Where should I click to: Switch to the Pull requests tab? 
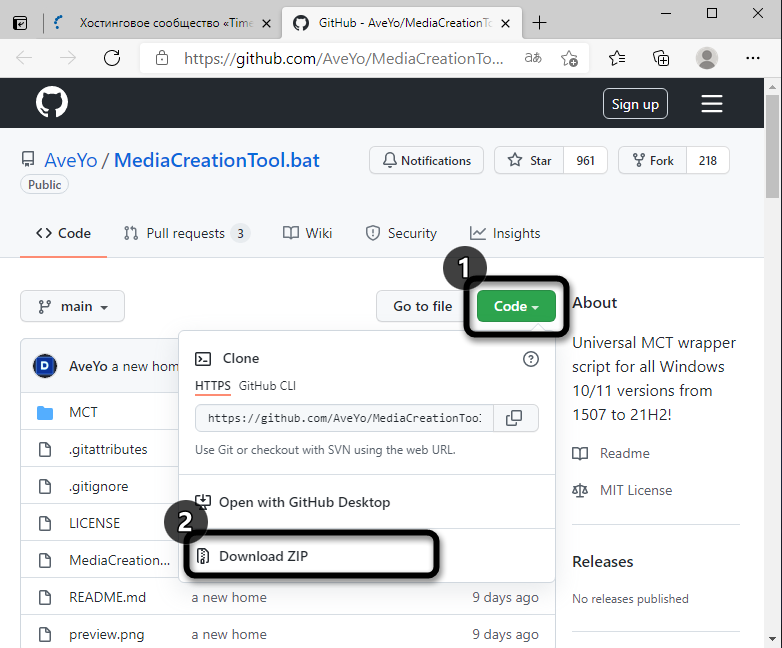tap(187, 233)
